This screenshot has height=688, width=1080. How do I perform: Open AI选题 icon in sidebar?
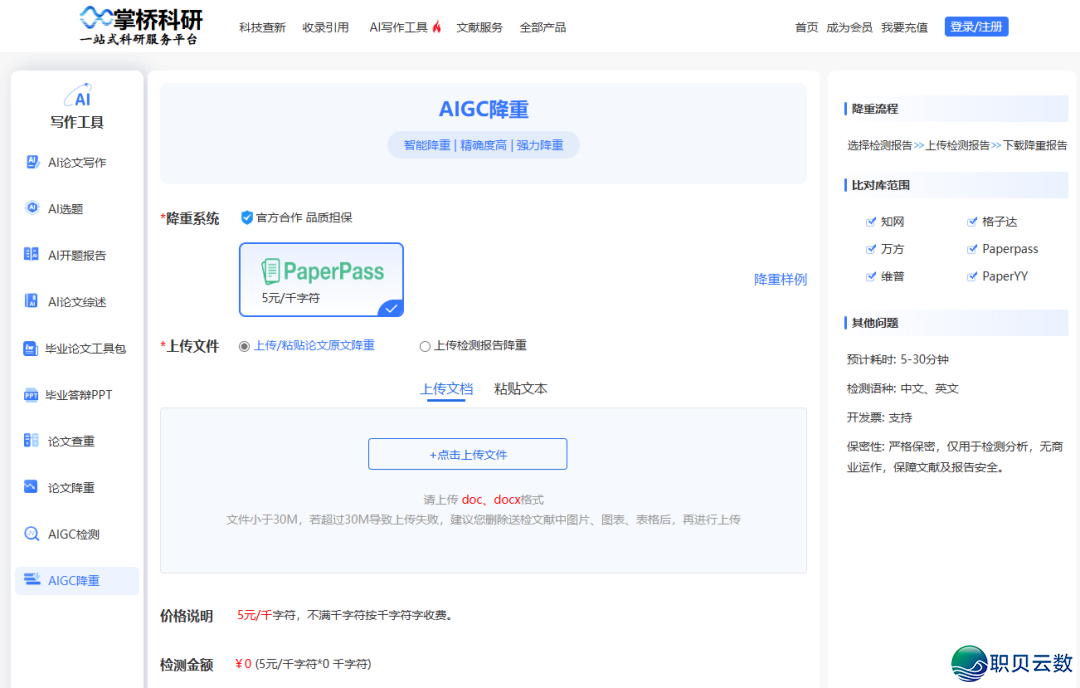31,208
